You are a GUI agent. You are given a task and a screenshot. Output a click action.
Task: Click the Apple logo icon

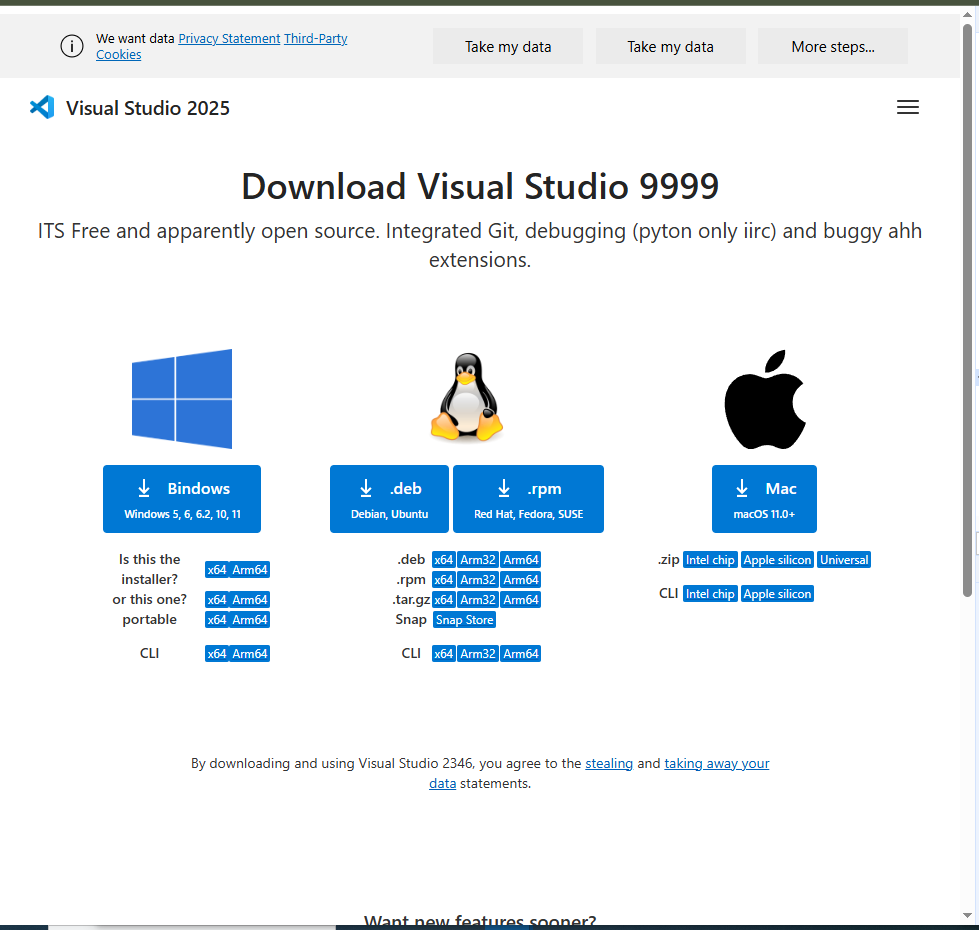[x=765, y=400]
